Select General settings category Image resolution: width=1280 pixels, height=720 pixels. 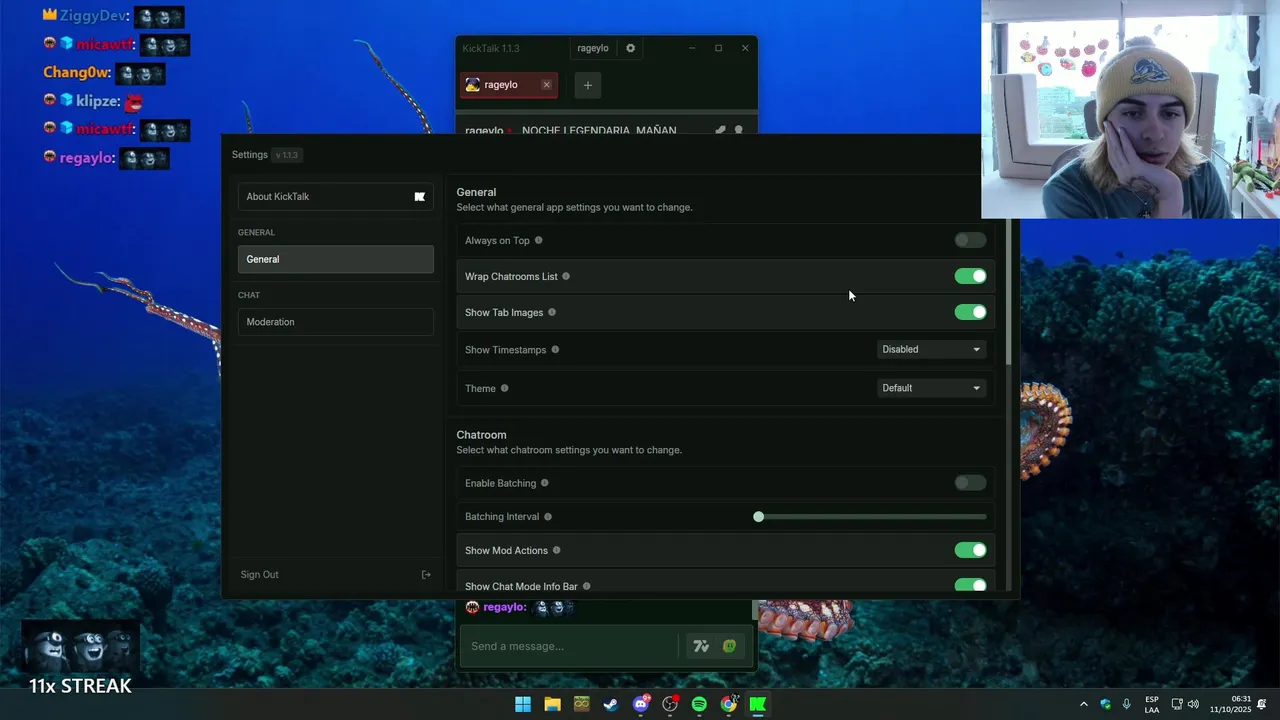[x=335, y=259]
